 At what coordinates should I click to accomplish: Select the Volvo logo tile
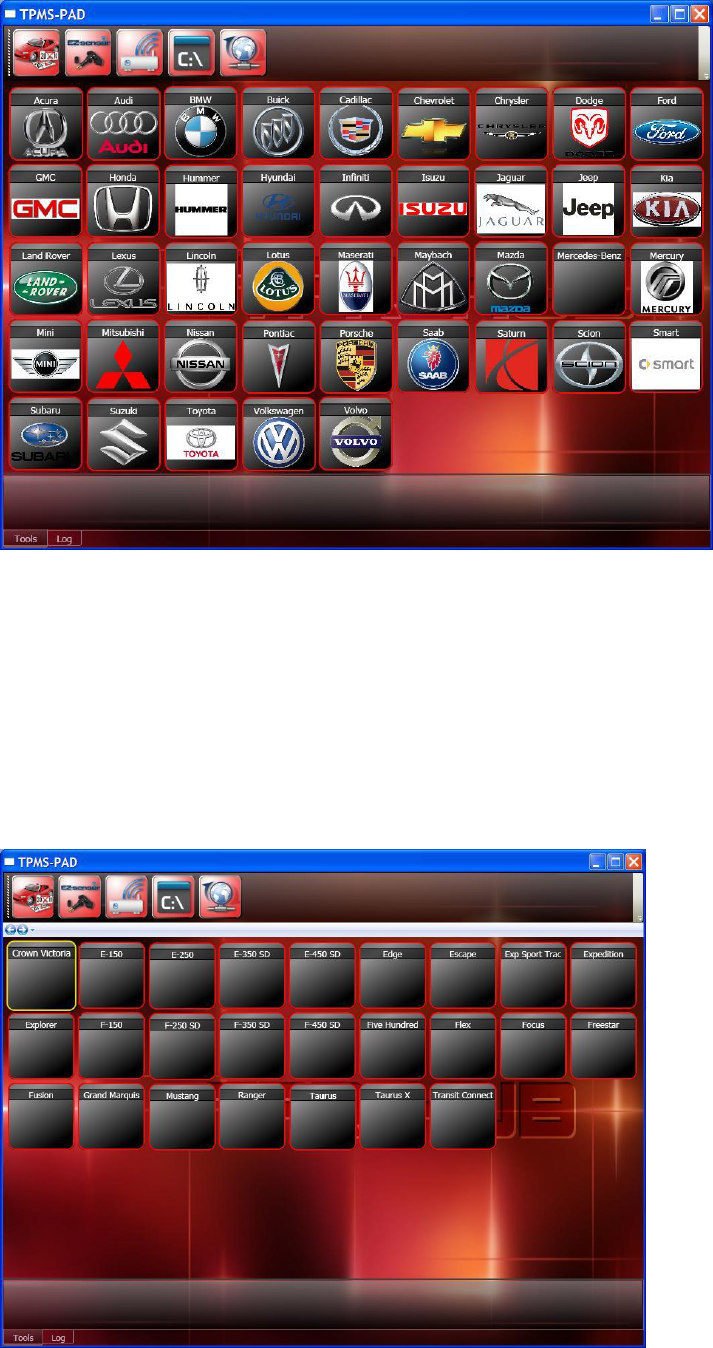pyautogui.click(x=357, y=435)
